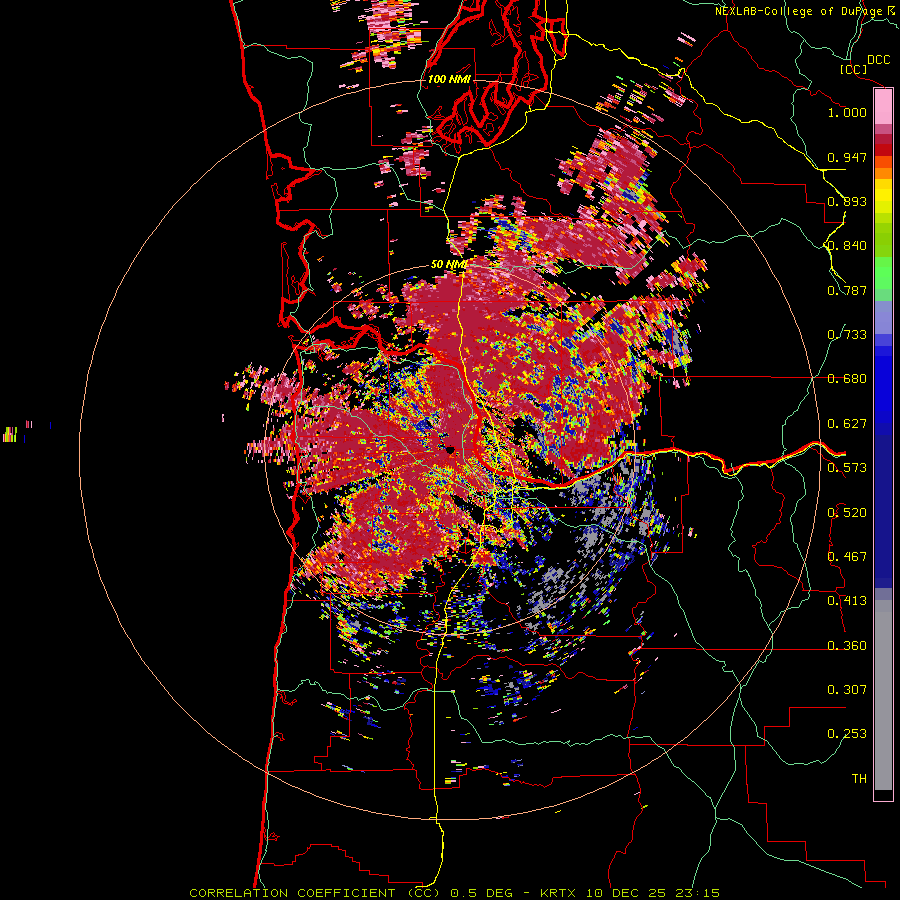Image resolution: width=900 pixels, height=900 pixels.
Task: Select the 0.573 legend value
Action: [x=847, y=468]
